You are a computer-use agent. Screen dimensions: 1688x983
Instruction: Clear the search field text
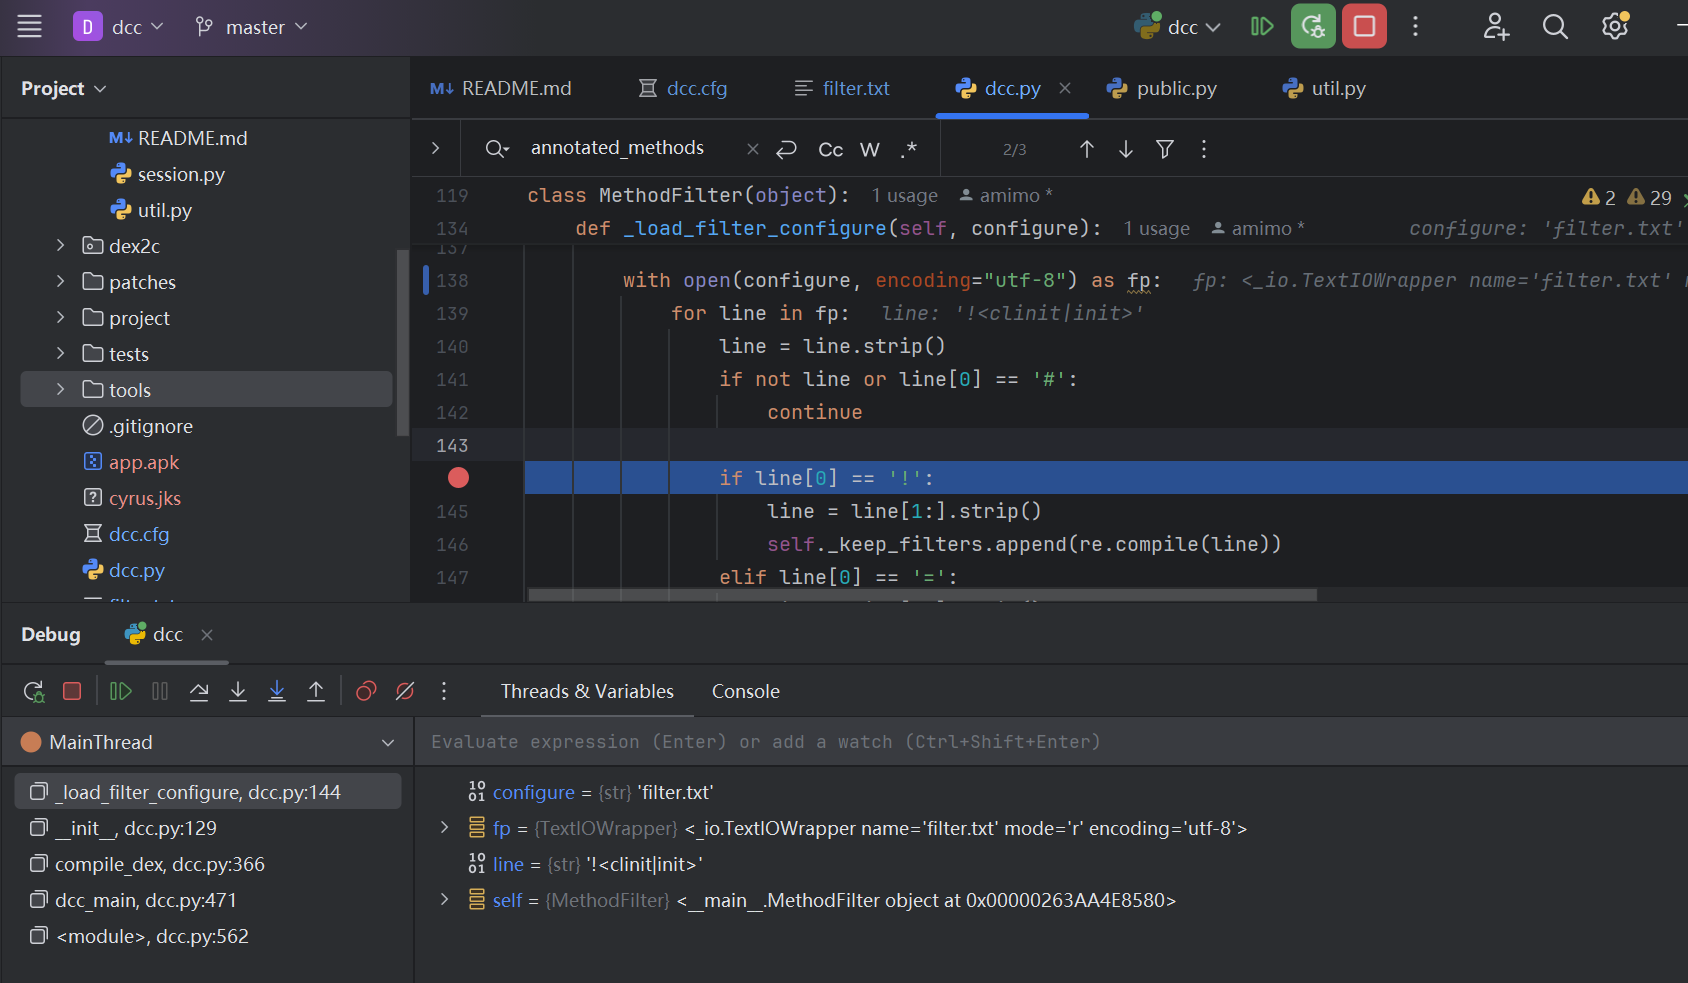[752, 149]
